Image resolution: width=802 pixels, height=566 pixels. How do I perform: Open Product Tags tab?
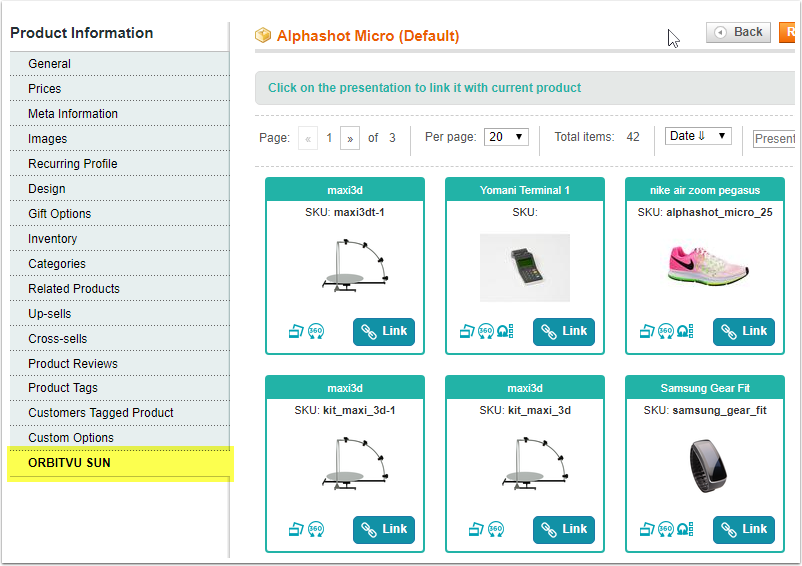(120, 388)
